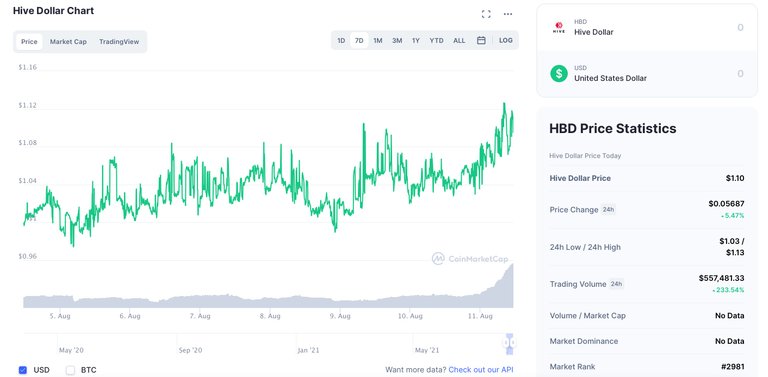Select the 1M time range

pos(378,41)
